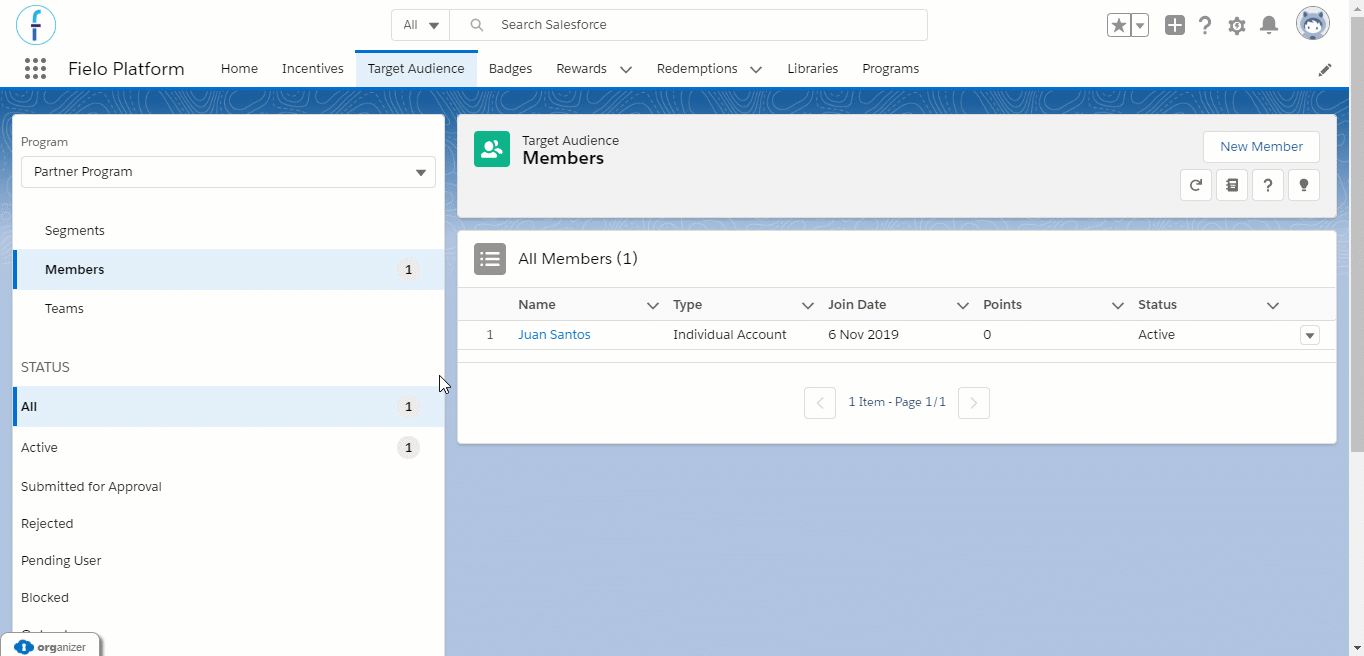Go to next page arrow
This screenshot has width=1364, height=656.
tap(974, 403)
